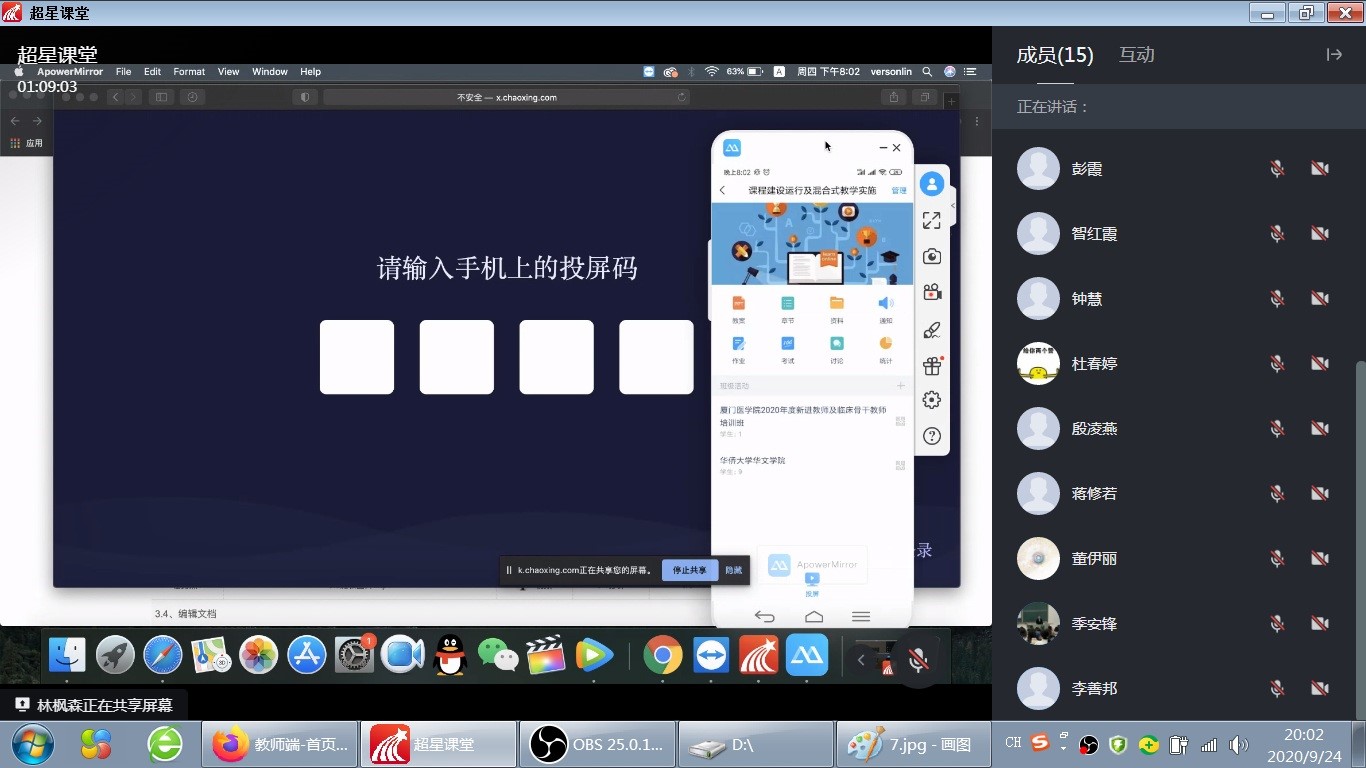Tap the 教案 icon on the phone screen

[739, 303]
